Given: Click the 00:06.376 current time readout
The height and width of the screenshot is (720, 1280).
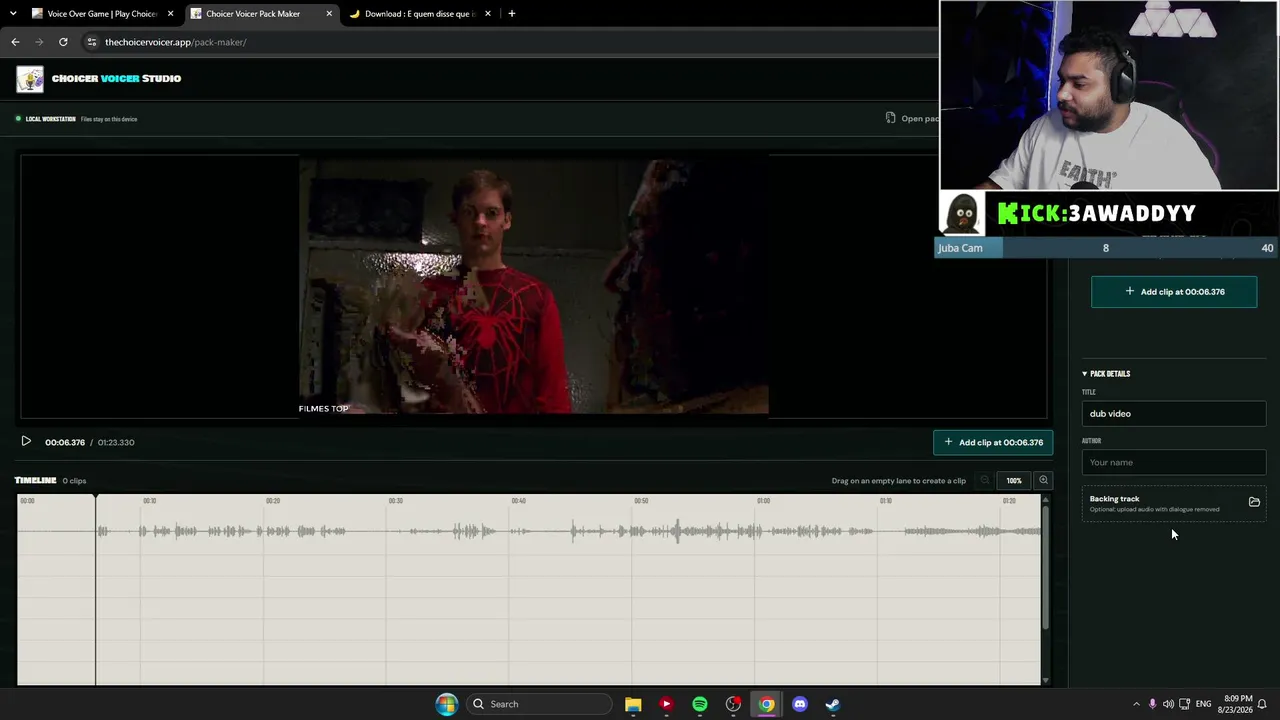Looking at the screenshot, I should (65, 442).
